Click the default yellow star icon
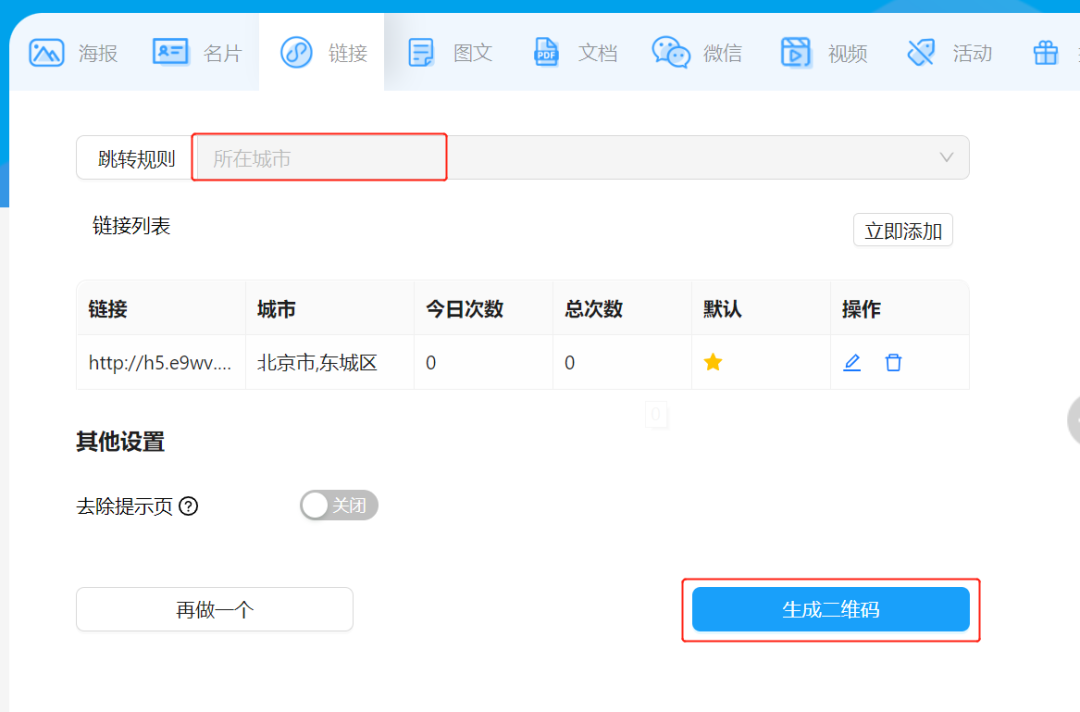The width and height of the screenshot is (1080, 712). [713, 362]
